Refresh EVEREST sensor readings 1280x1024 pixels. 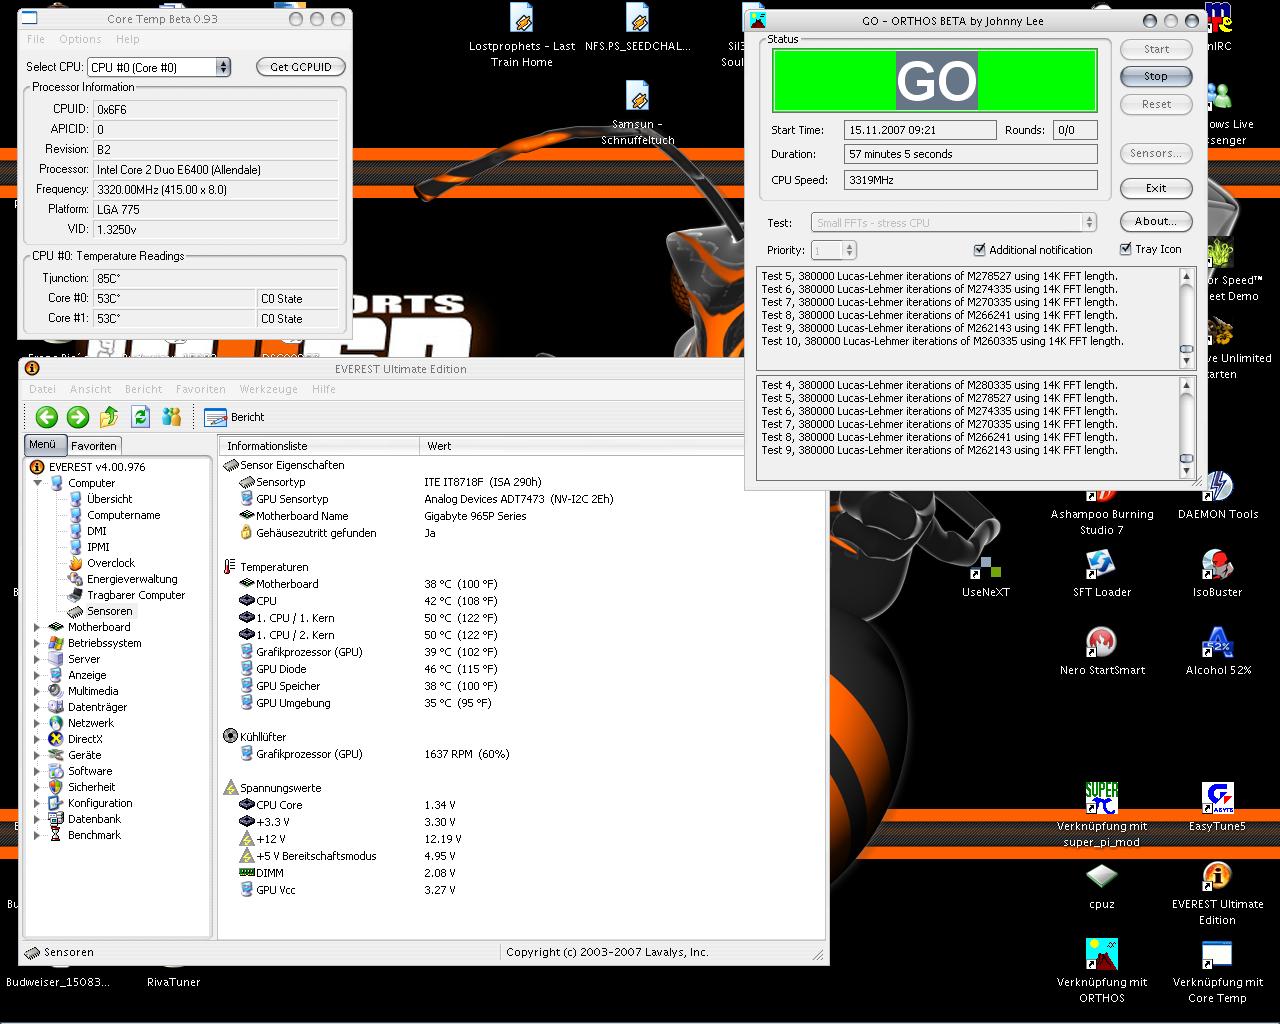(x=140, y=417)
